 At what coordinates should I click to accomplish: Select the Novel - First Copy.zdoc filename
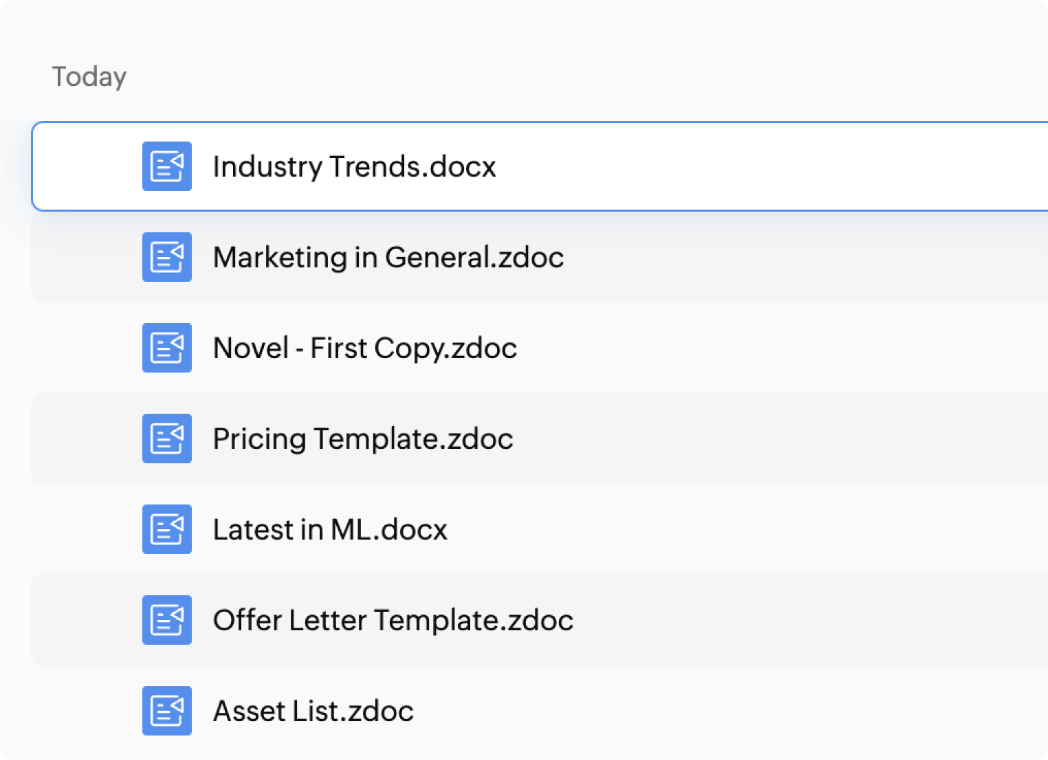point(365,348)
